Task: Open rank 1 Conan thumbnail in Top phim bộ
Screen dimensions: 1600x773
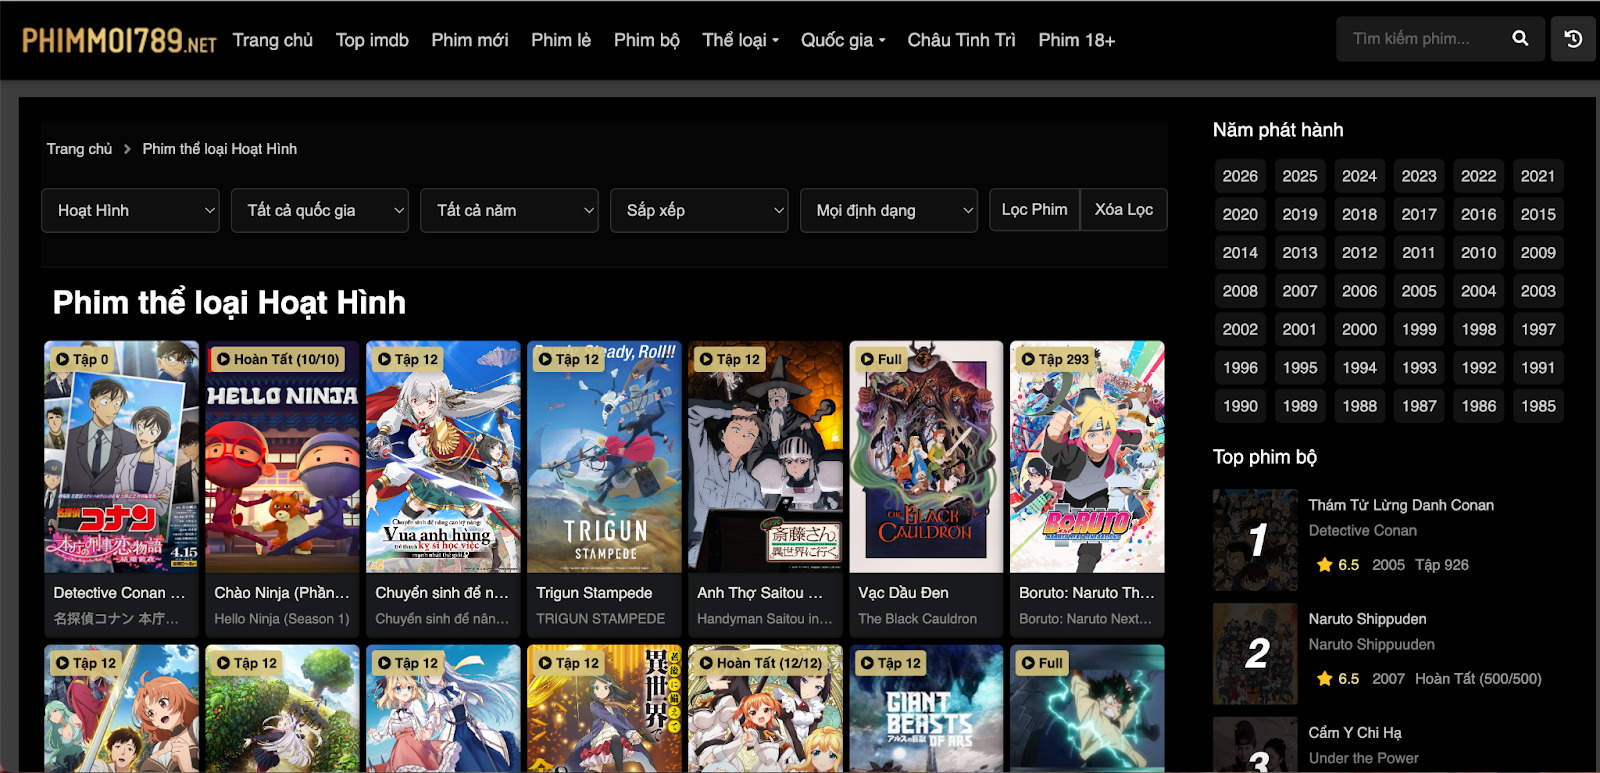Action: pyautogui.click(x=1255, y=540)
